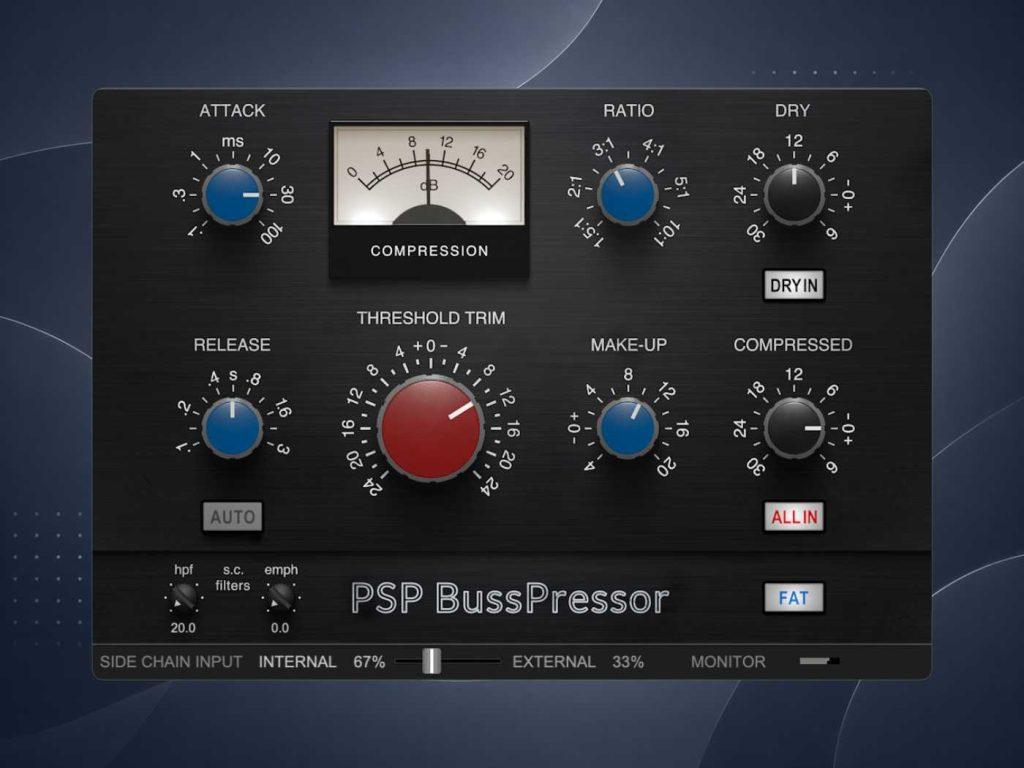Click the 30 mark on ATTACK dial
Viewport: 1024px width, 768px height.
tap(287, 194)
